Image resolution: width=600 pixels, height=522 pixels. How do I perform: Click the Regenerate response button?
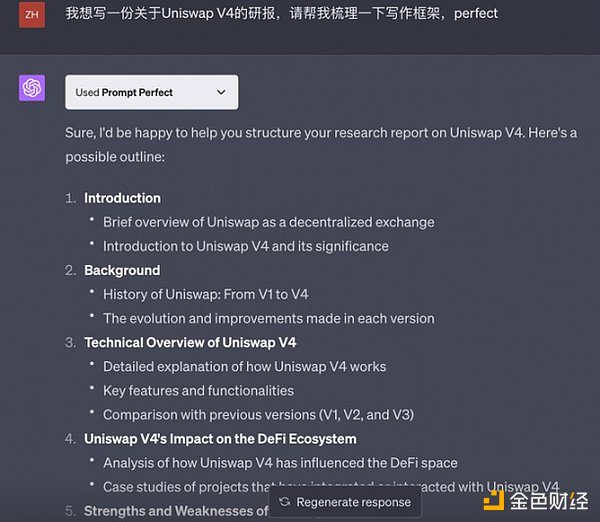pyautogui.click(x=345, y=502)
